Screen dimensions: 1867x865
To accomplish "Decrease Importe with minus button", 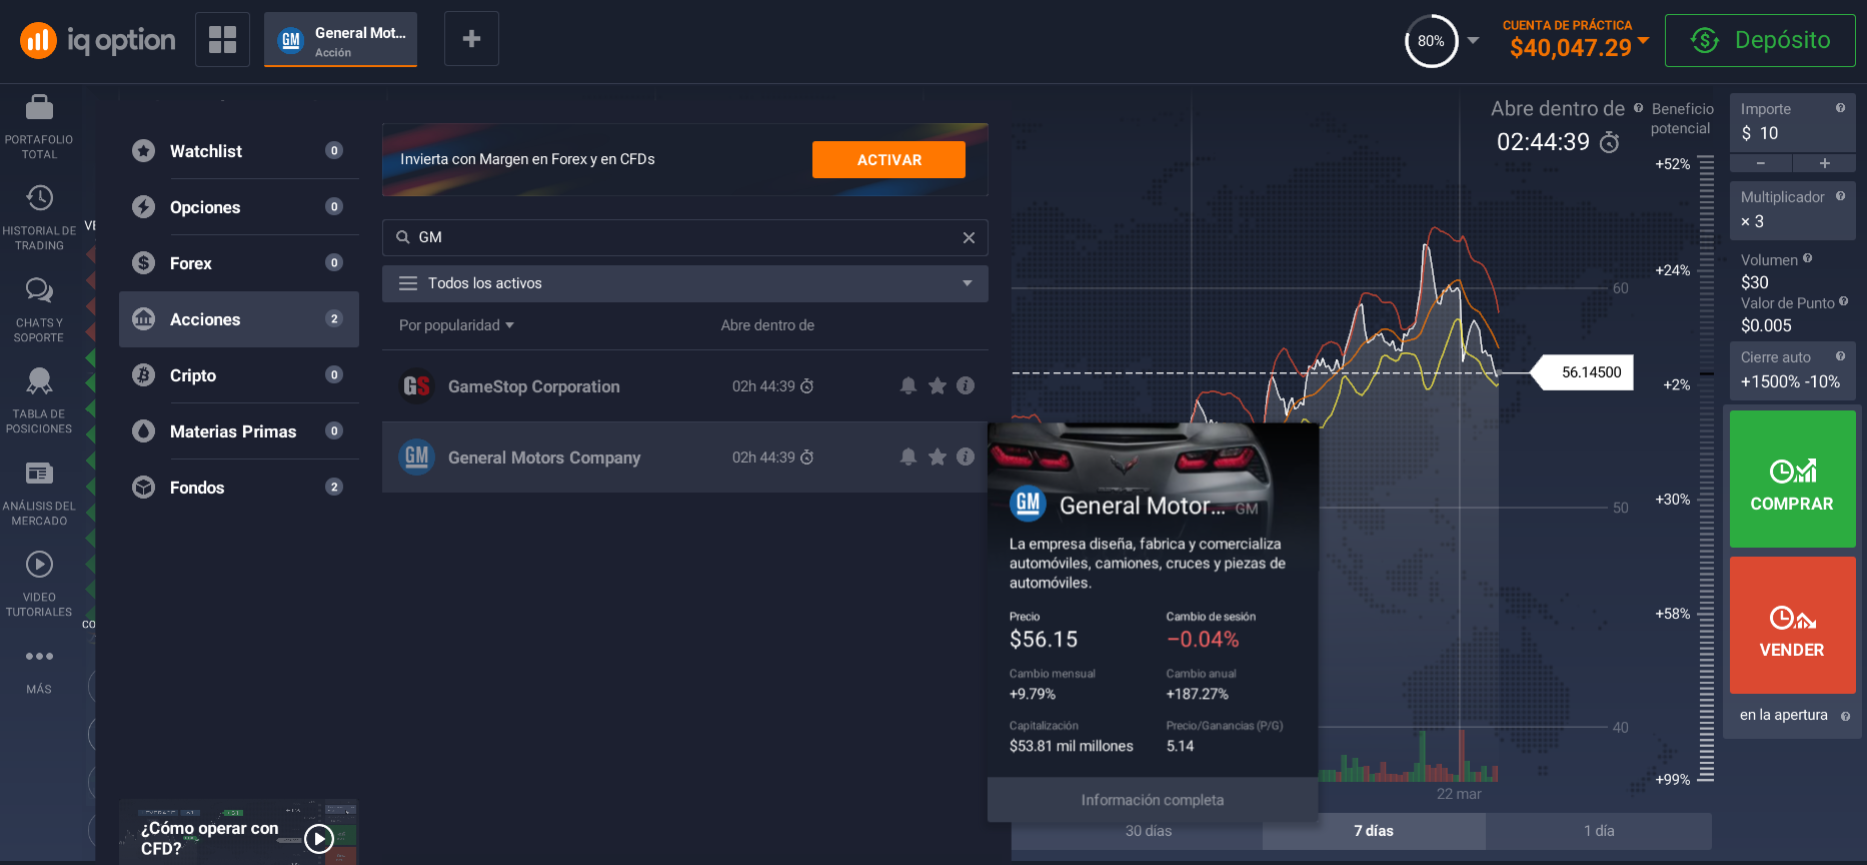I will [1760, 163].
